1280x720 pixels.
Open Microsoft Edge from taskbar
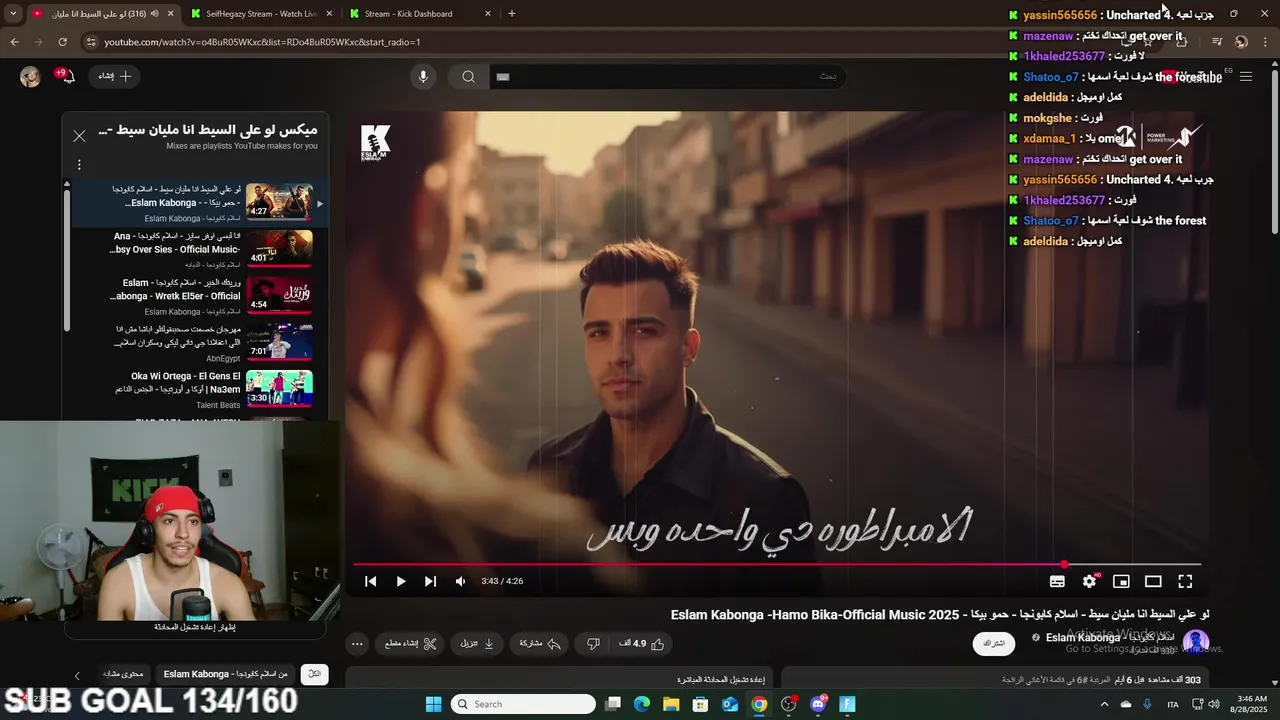click(642, 704)
